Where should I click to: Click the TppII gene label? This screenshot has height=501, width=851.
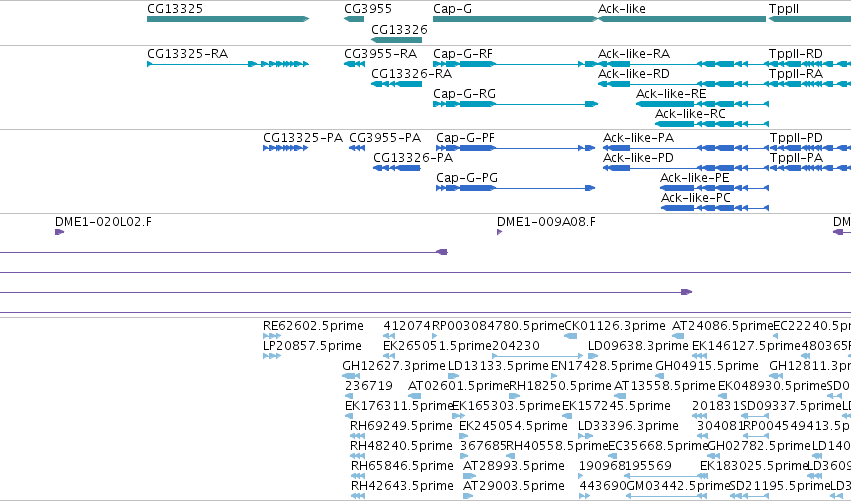point(784,9)
